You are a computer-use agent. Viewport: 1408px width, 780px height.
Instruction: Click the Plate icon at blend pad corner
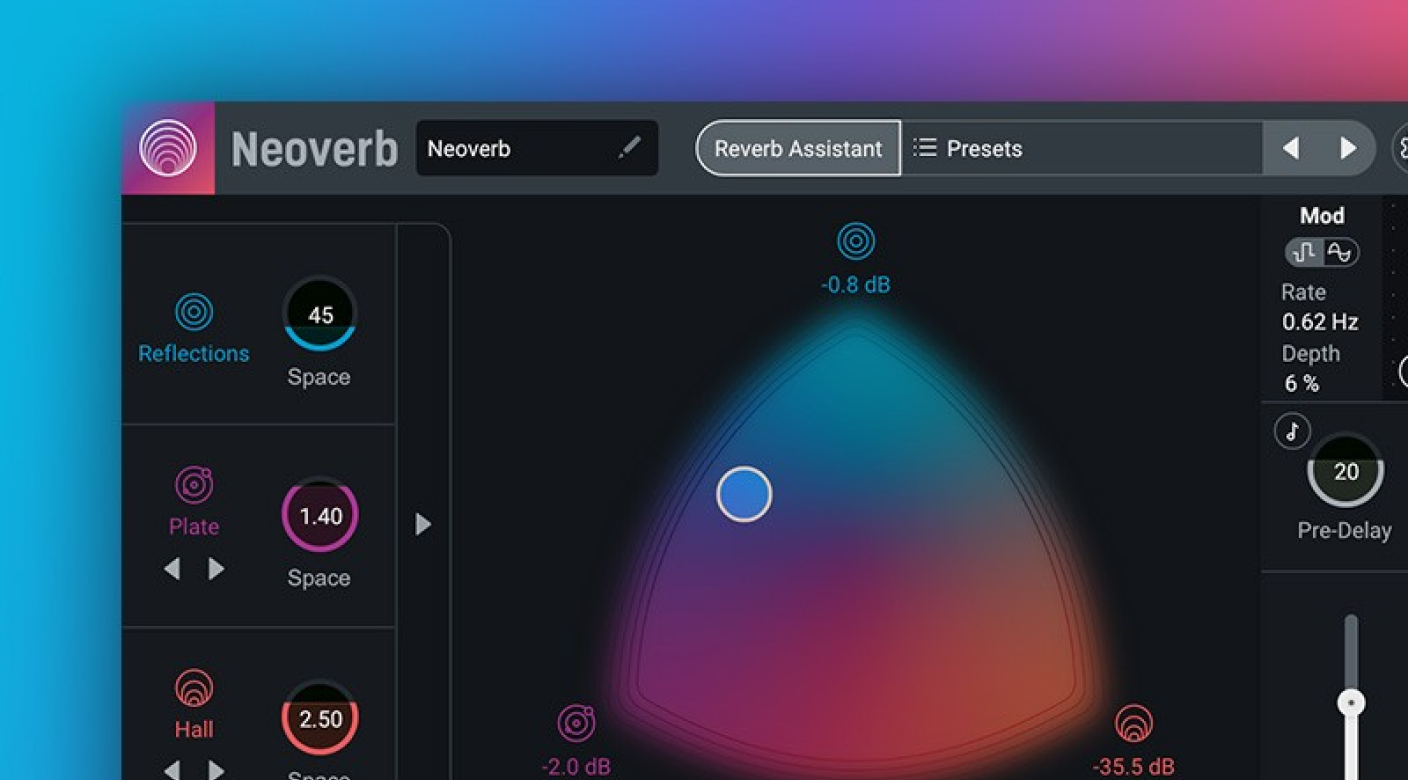tap(576, 723)
